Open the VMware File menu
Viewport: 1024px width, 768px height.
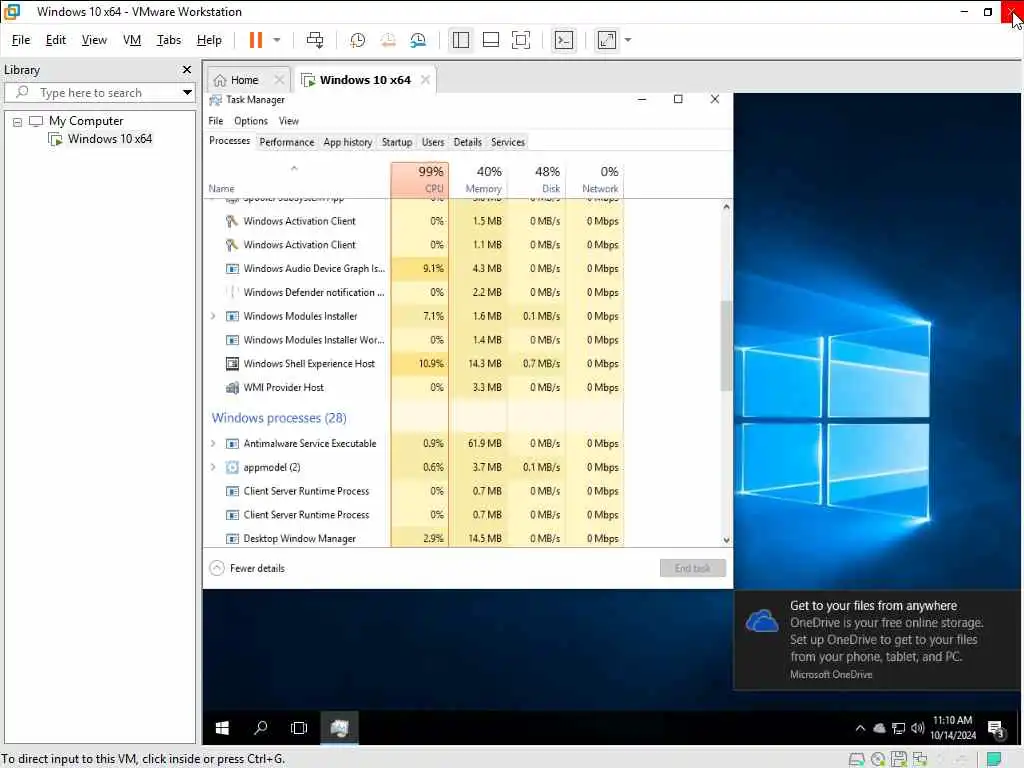pos(21,40)
